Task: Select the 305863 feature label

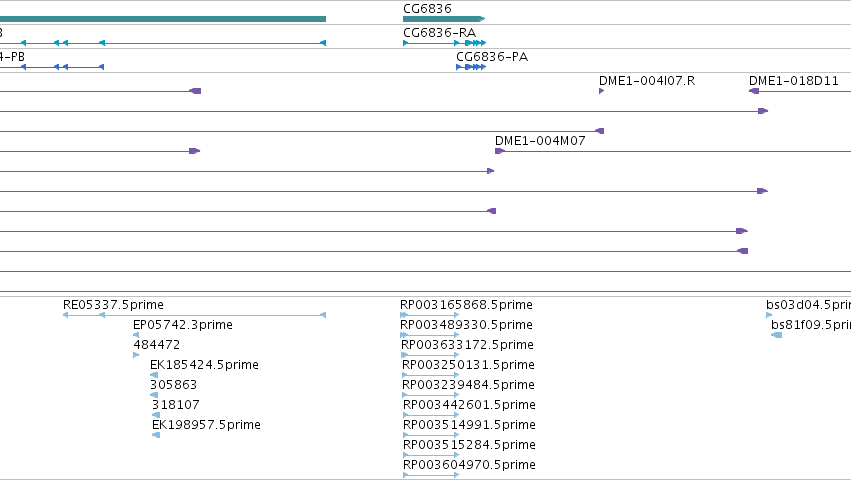Action: [x=173, y=384]
